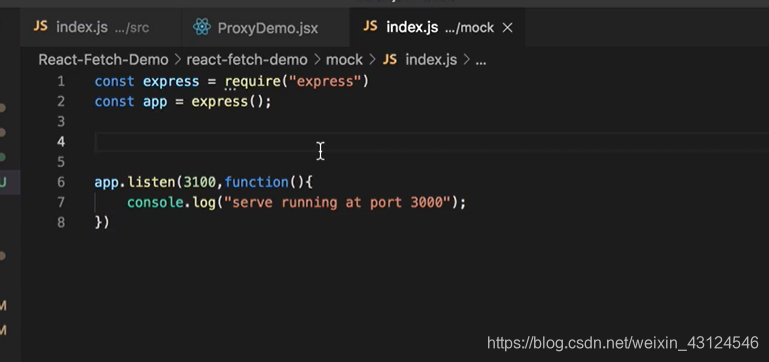
Task: Click line number 8 in the gutter
Action: tap(61, 222)
